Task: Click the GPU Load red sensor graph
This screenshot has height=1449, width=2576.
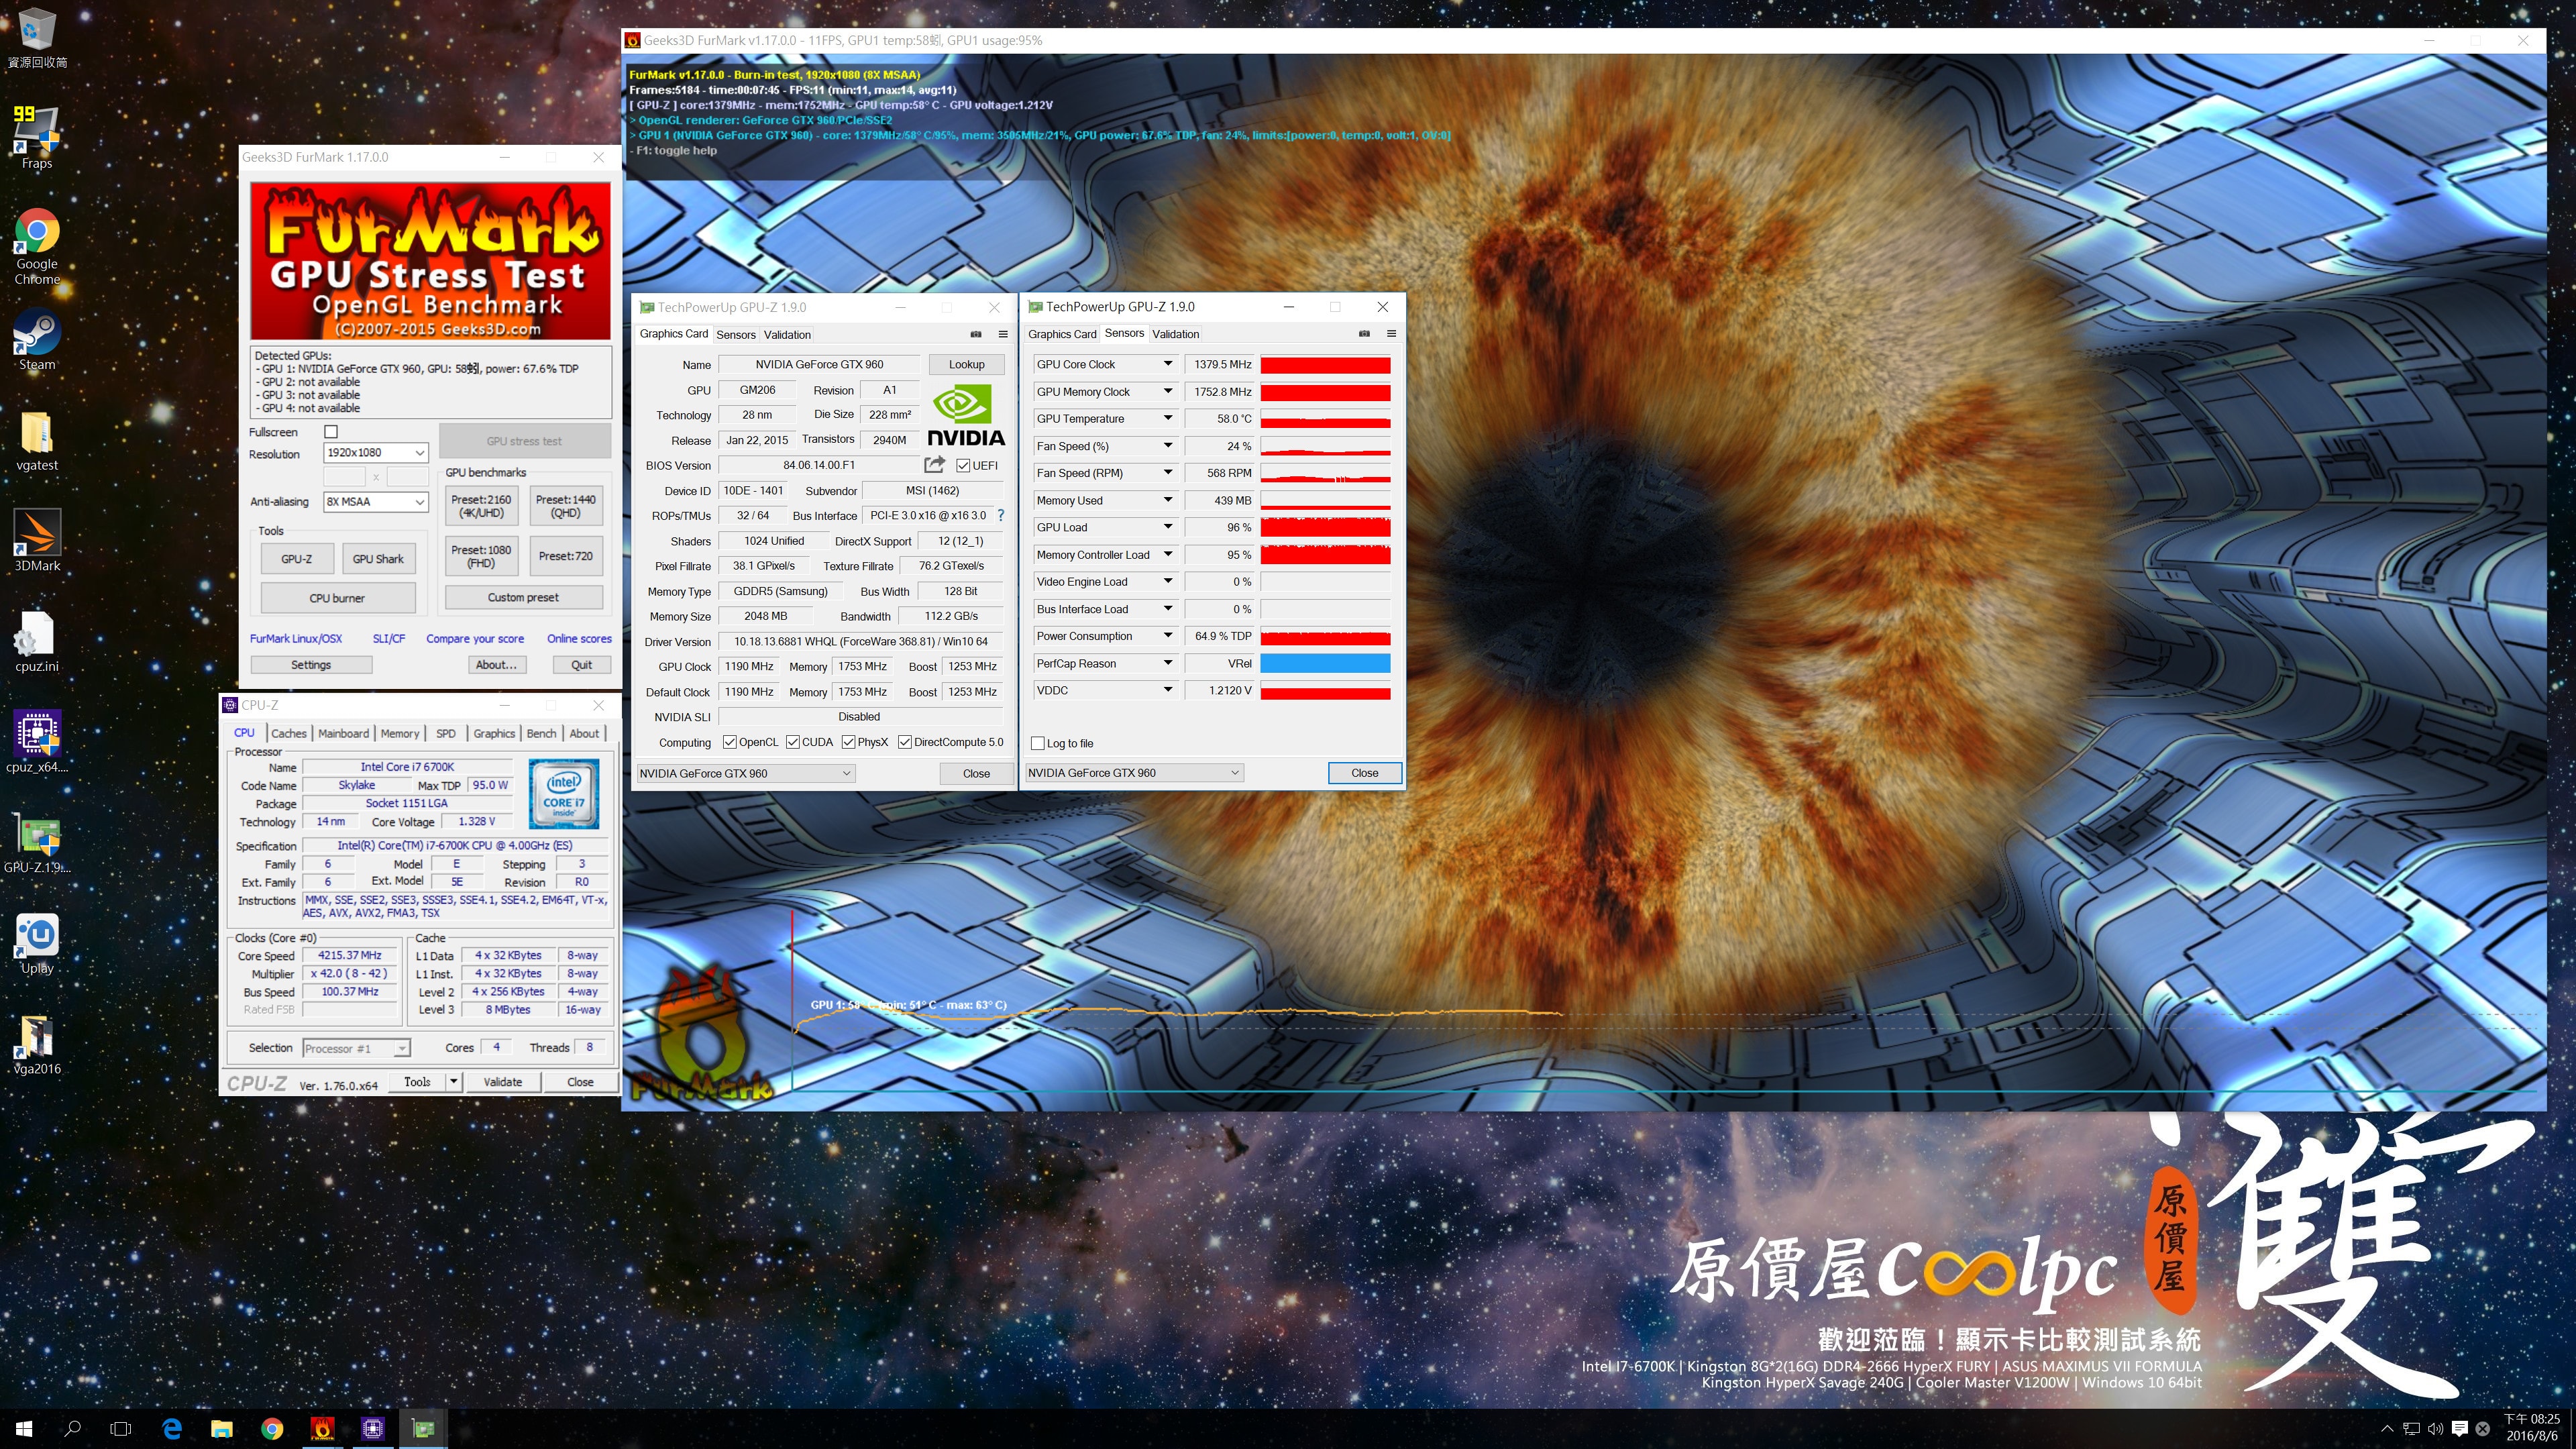Action: [x=1325, y=527]
